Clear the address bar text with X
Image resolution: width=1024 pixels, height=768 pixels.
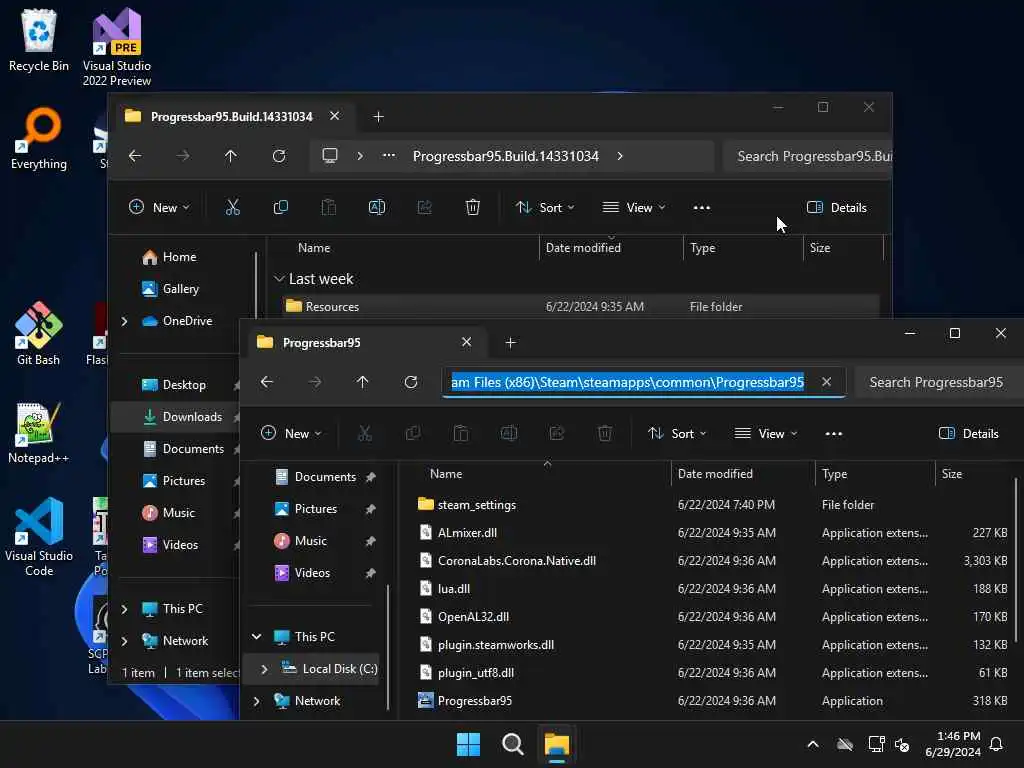827,382
